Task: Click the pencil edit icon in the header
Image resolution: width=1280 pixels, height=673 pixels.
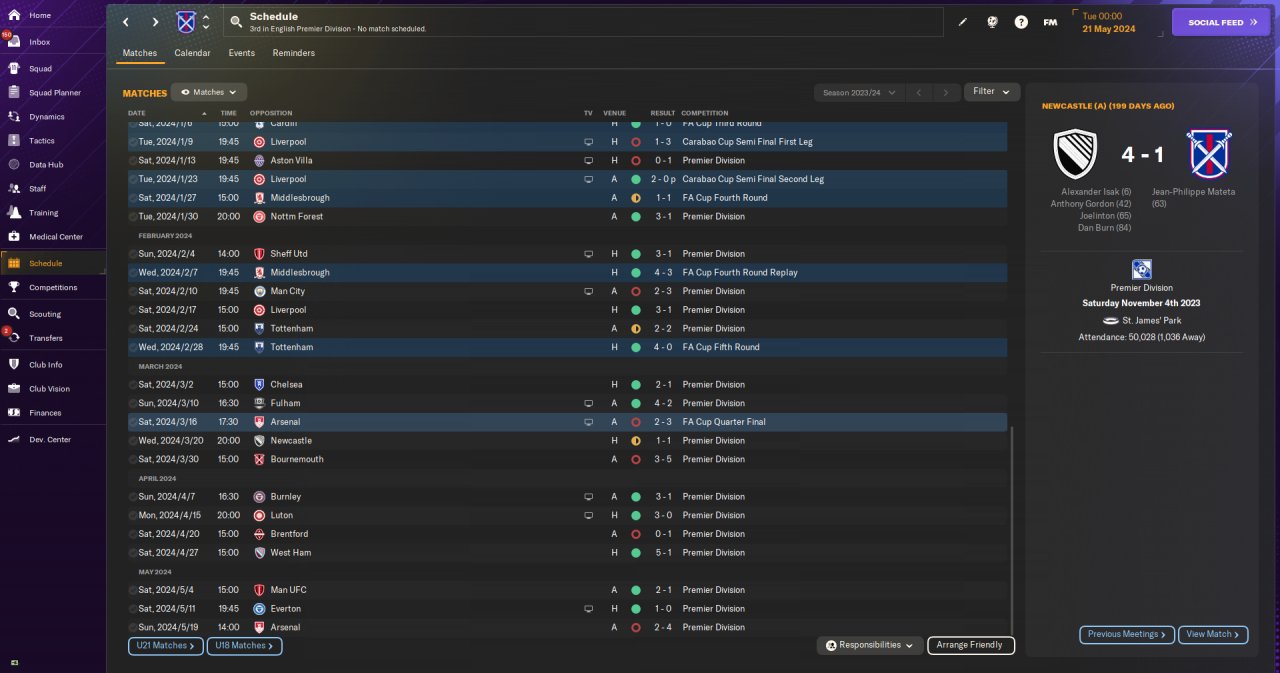Action: tap(963, 22)
